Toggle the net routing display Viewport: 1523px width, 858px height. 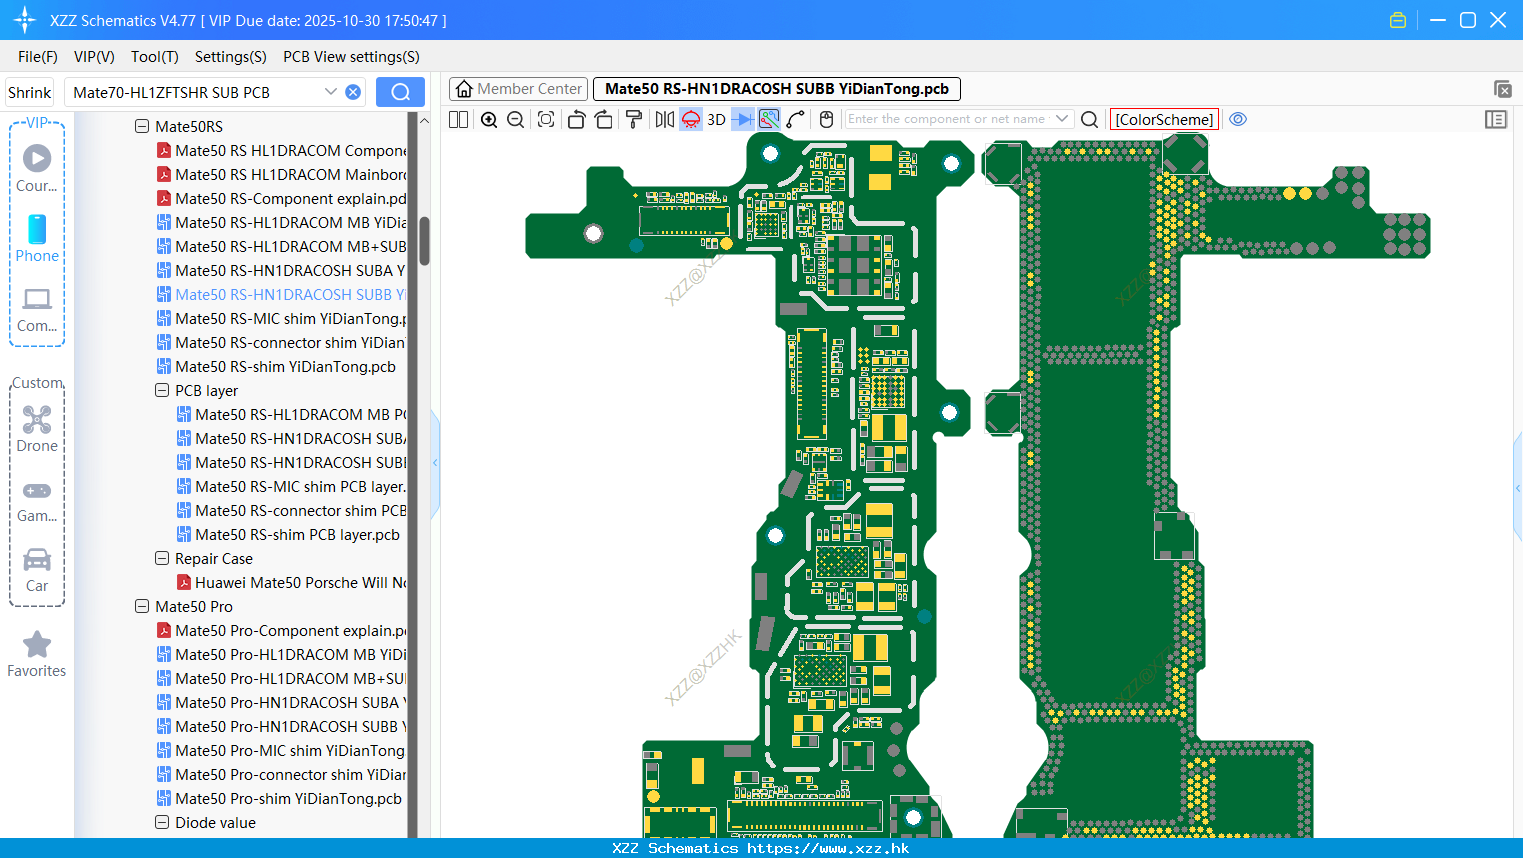(x=769, y=119)
